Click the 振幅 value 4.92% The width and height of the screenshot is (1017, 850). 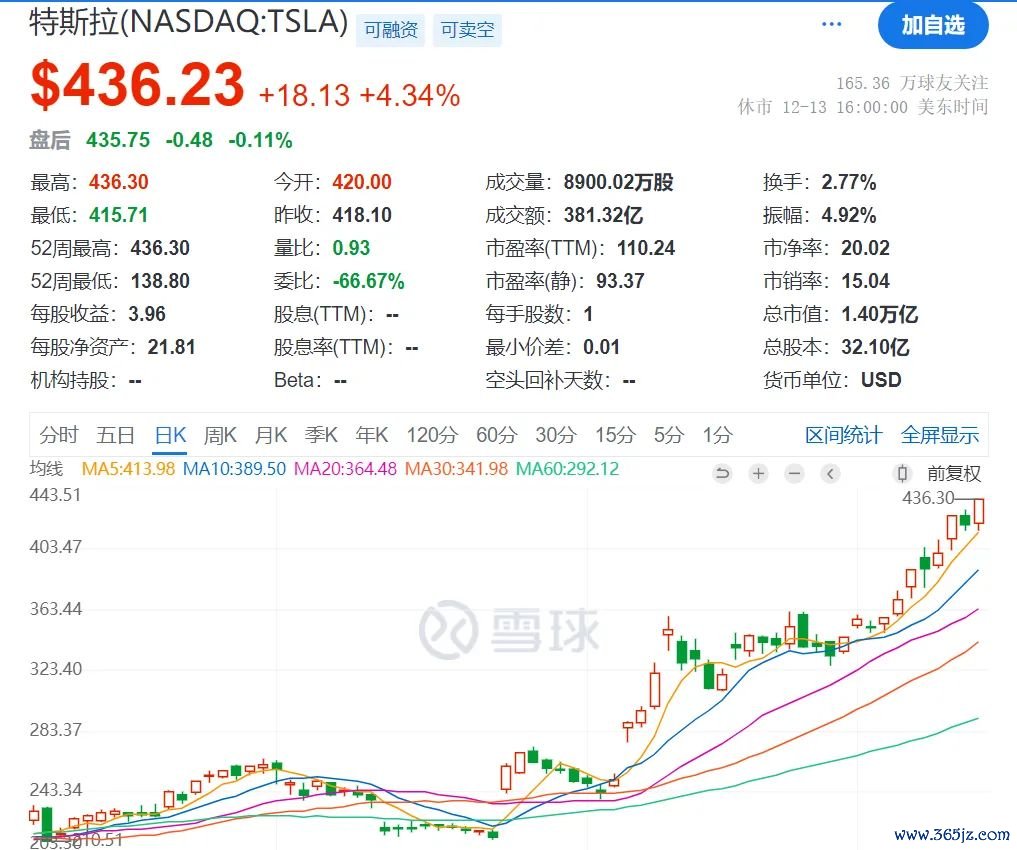tap(848, 215)
